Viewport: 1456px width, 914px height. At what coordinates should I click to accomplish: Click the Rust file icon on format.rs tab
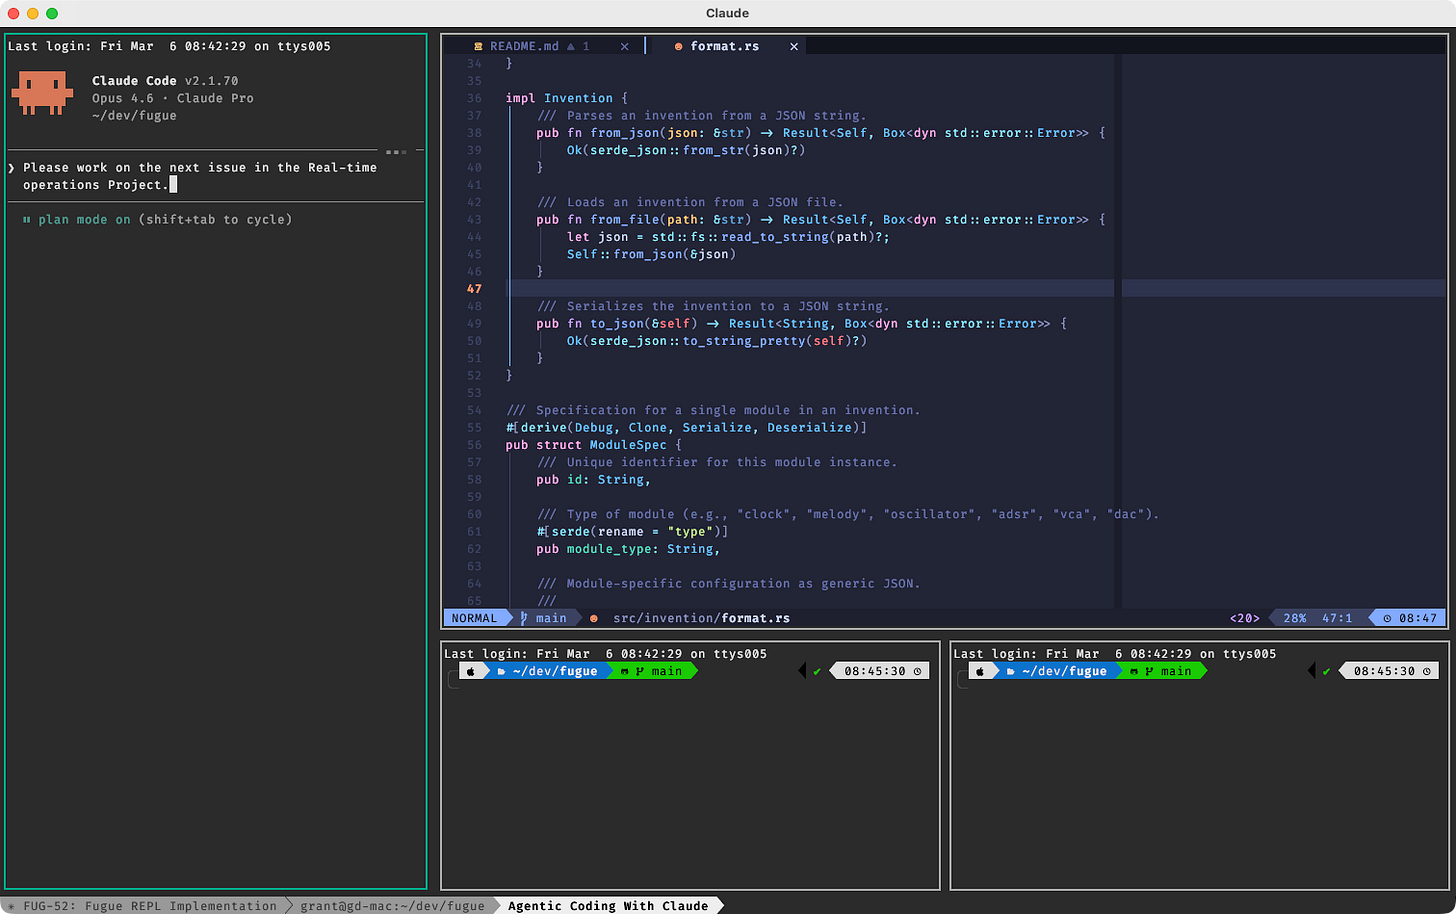point(679,46)
